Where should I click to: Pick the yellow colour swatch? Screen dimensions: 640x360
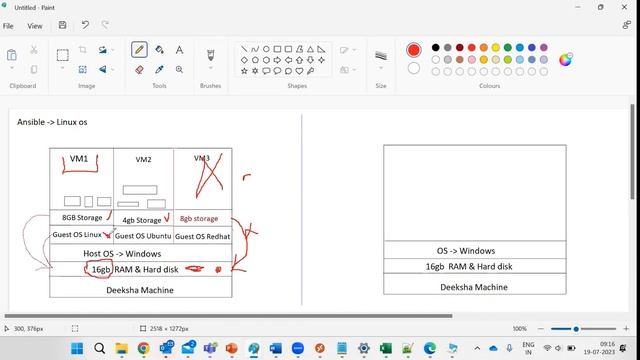pos(496,47)
